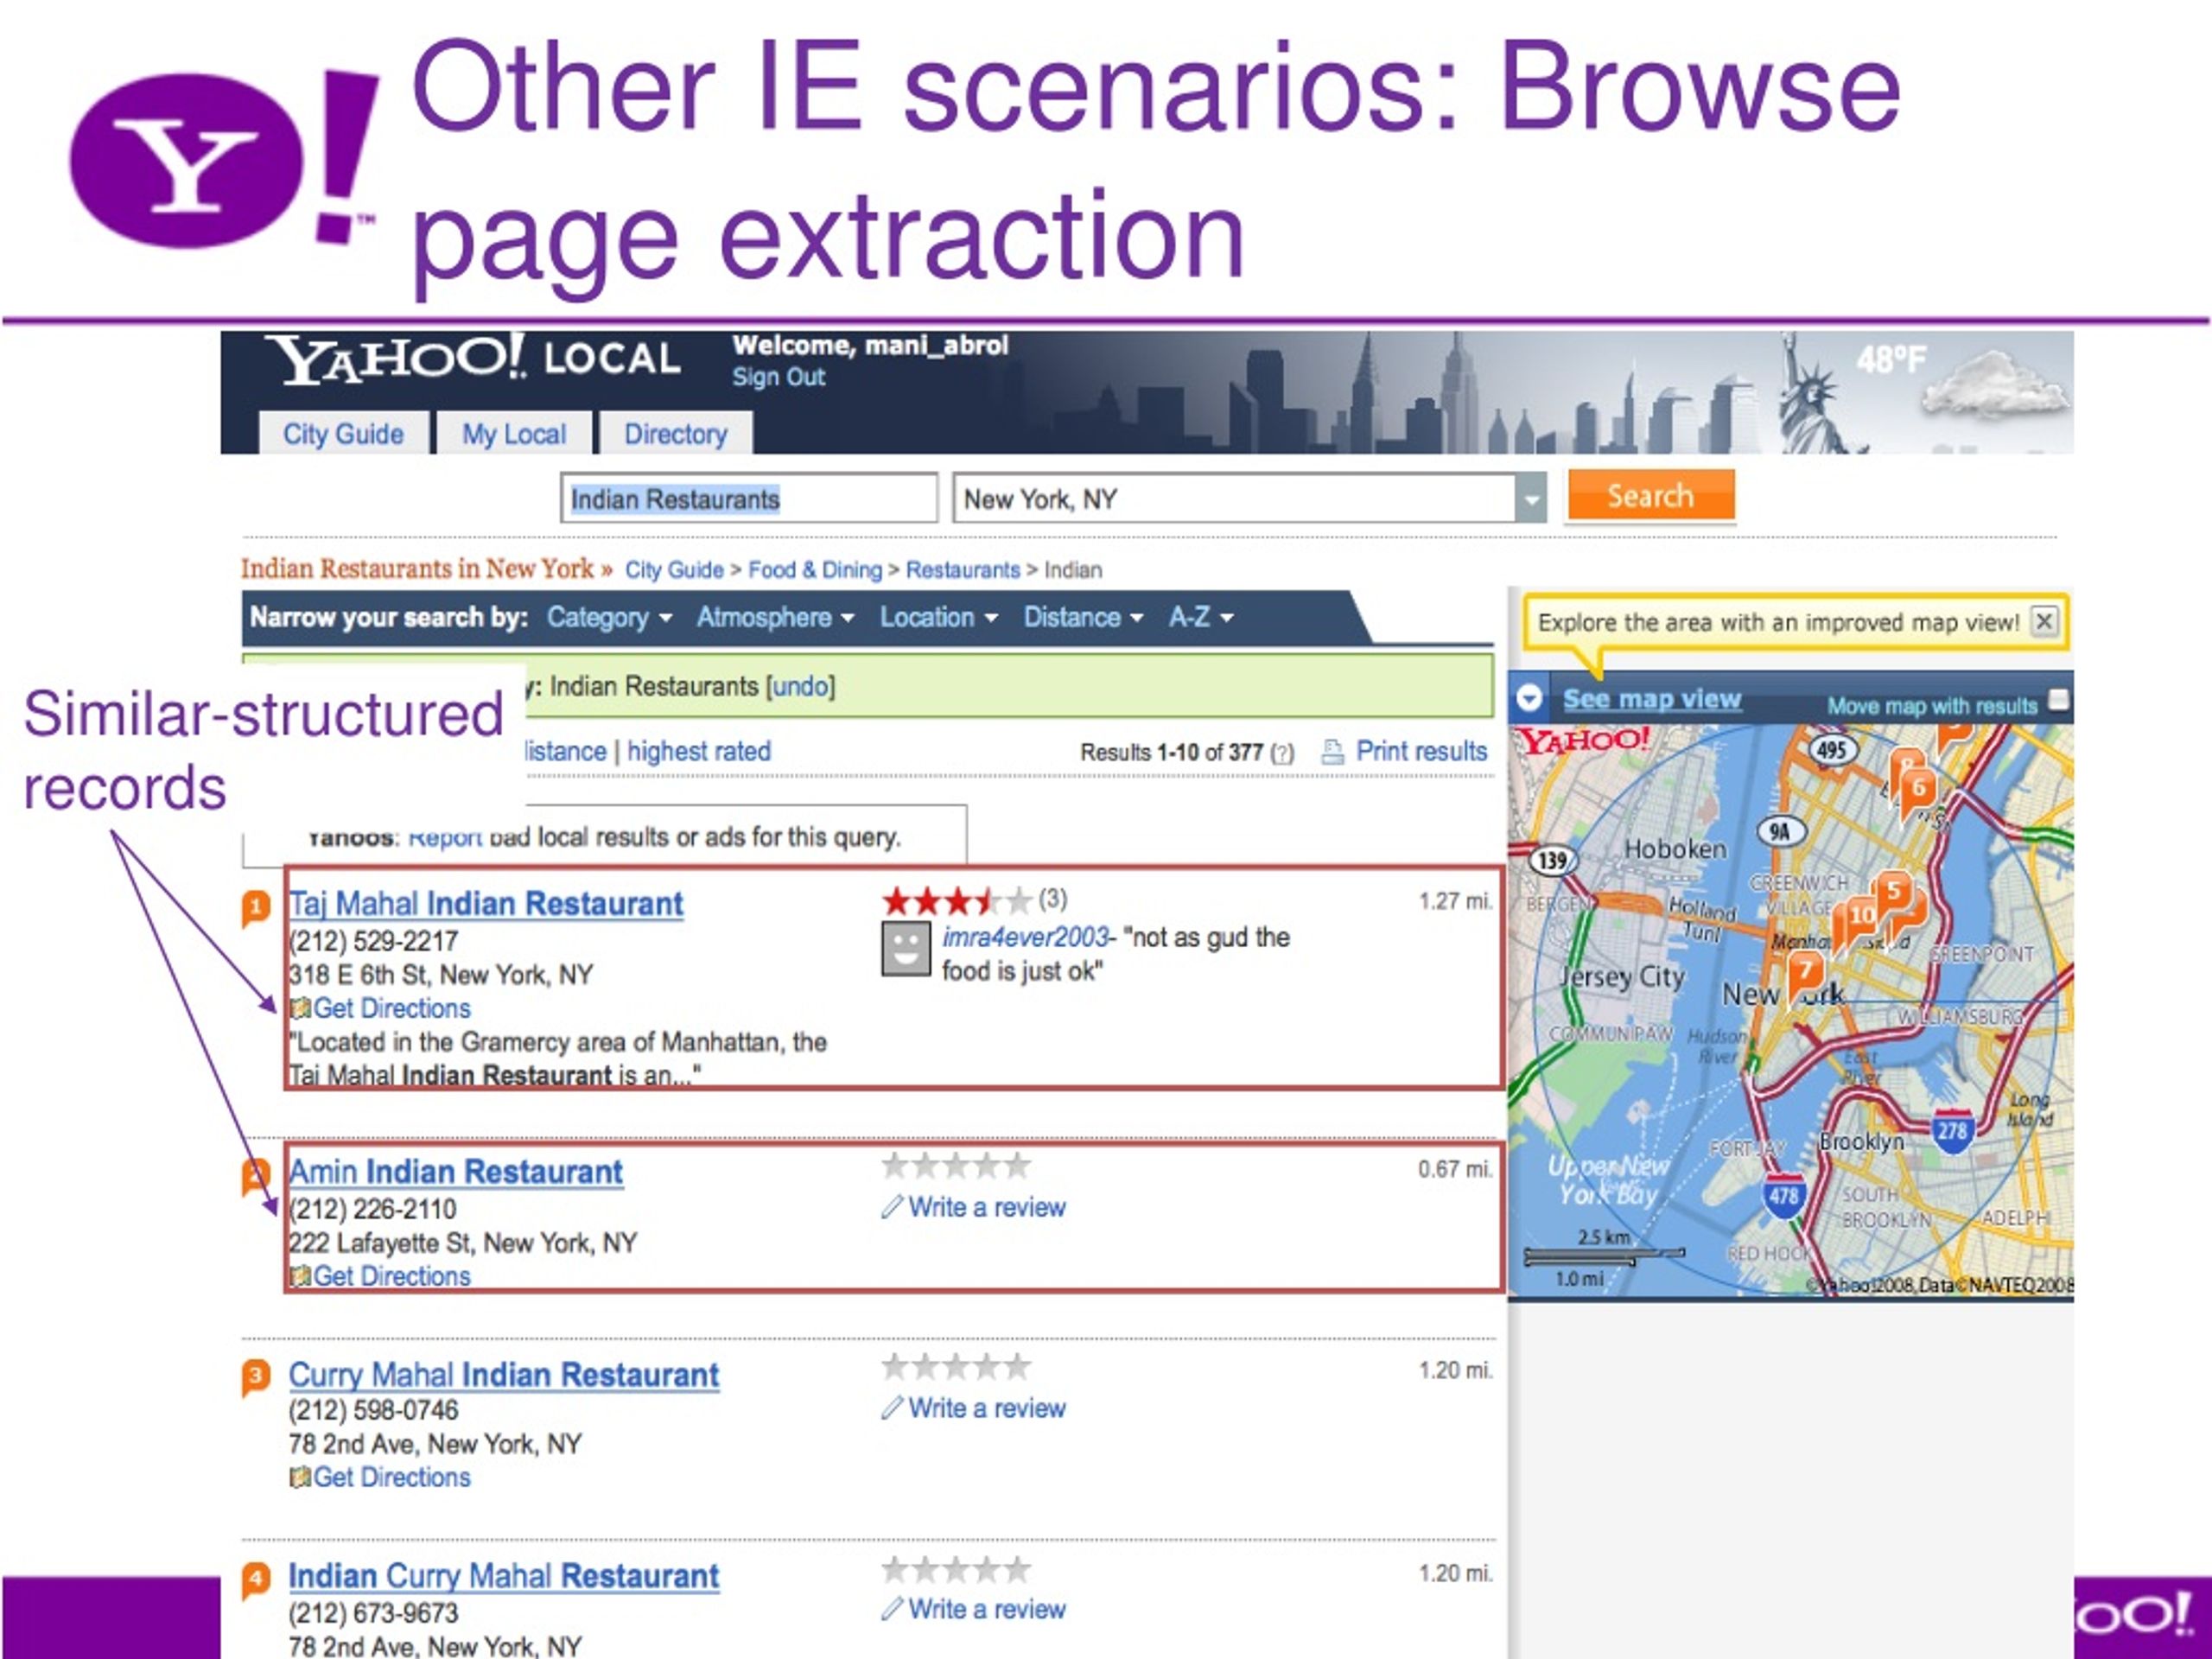Click the result 3 orange marker icon

point(256,1377)
